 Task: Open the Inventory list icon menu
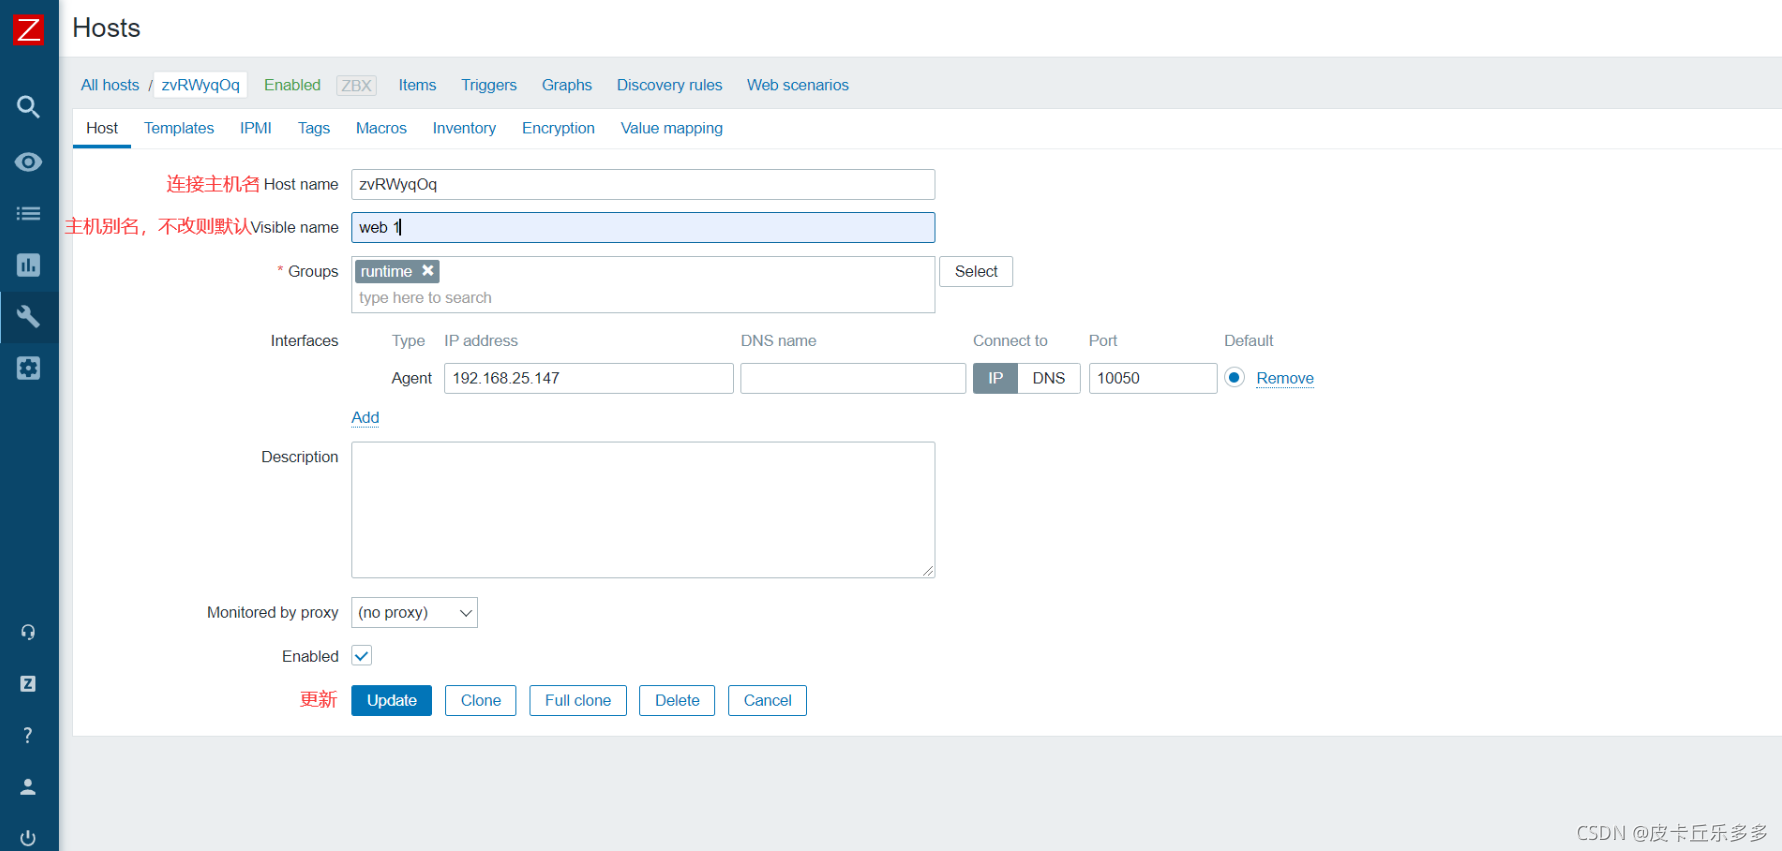(x=28, y=213)
